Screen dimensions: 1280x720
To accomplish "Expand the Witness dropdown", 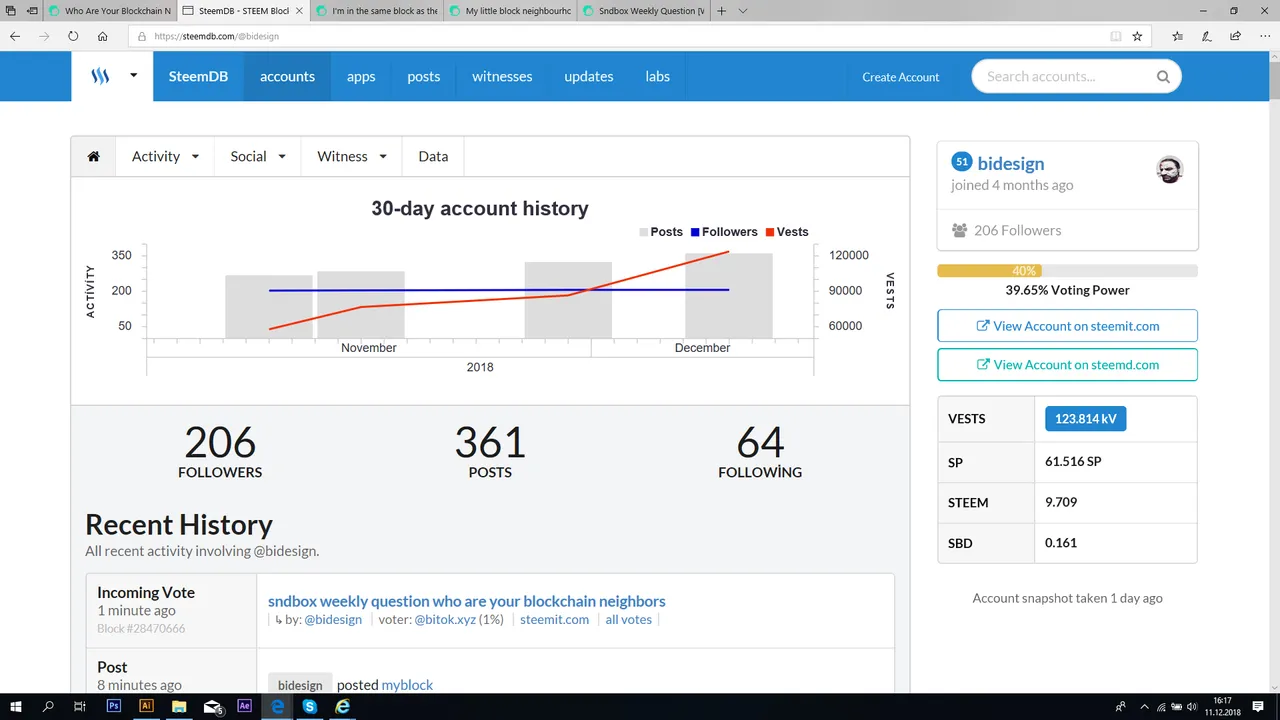I will [x=352, y=156].
